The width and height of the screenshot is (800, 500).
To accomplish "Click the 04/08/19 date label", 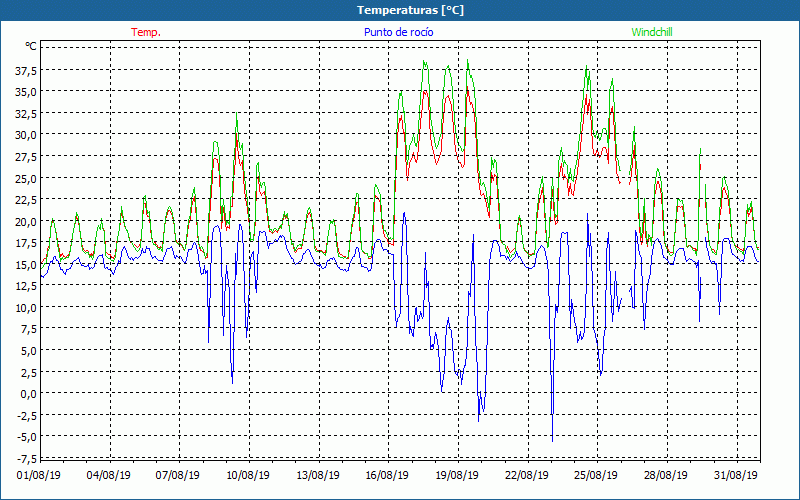I will (x=109, y=476).
